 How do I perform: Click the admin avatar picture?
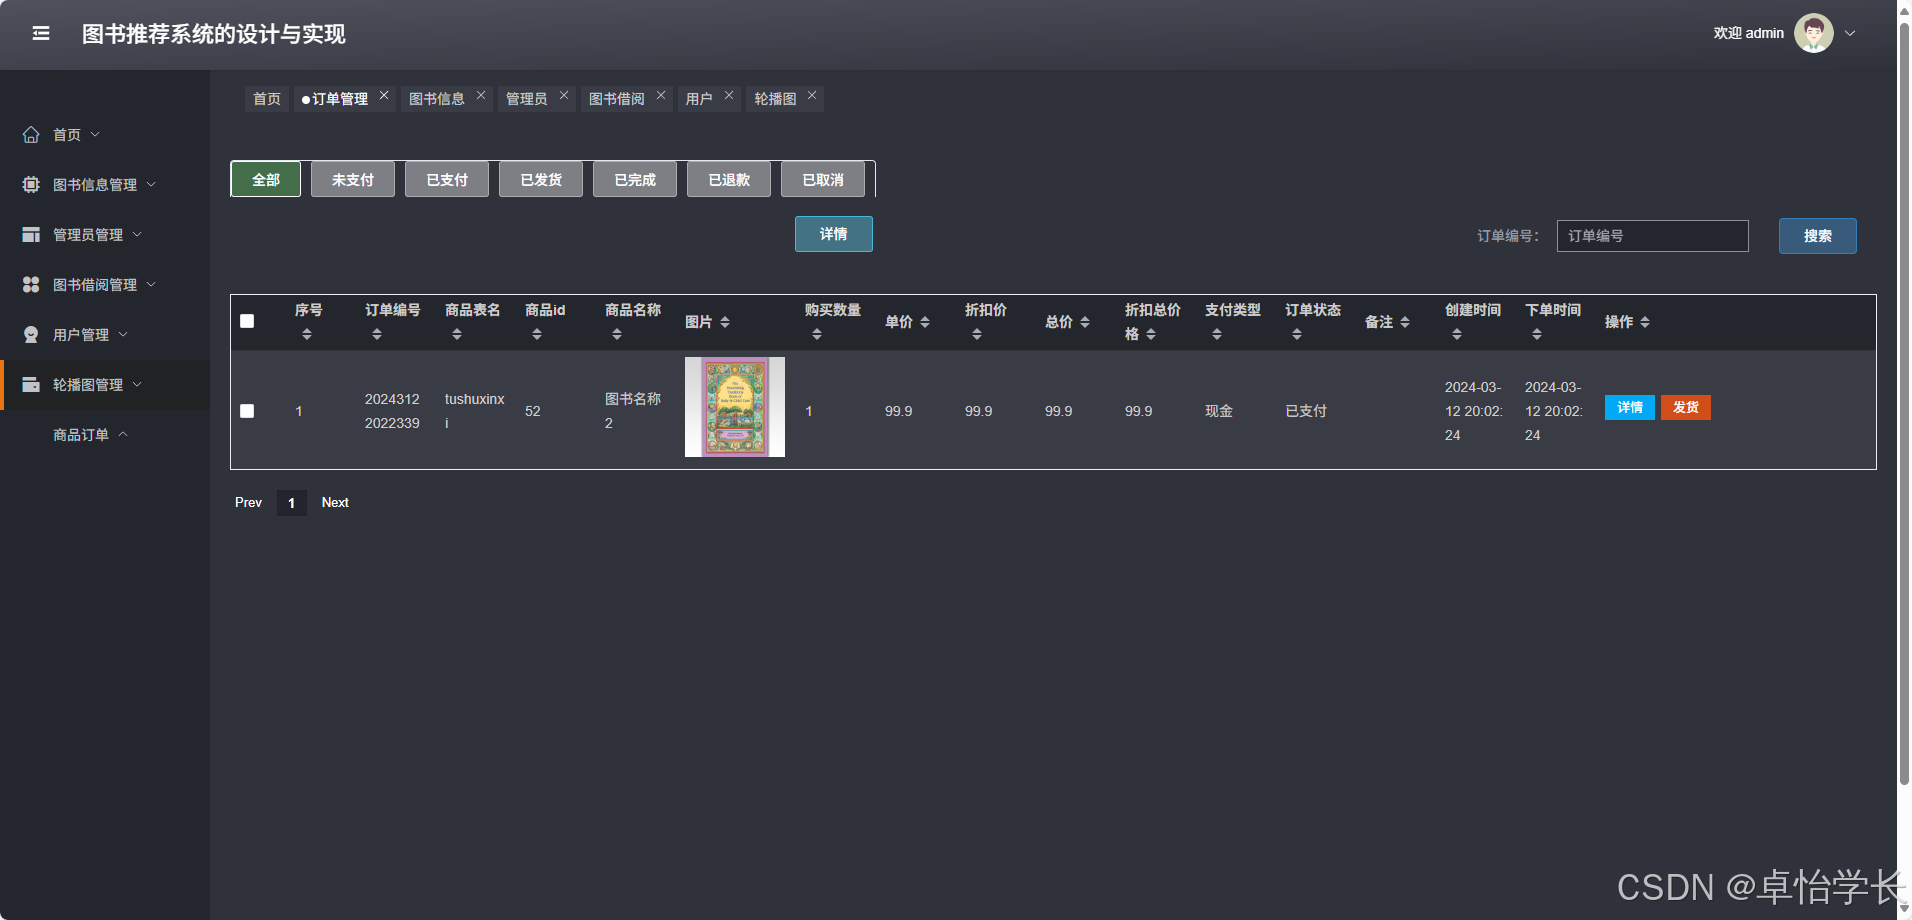1813,33
